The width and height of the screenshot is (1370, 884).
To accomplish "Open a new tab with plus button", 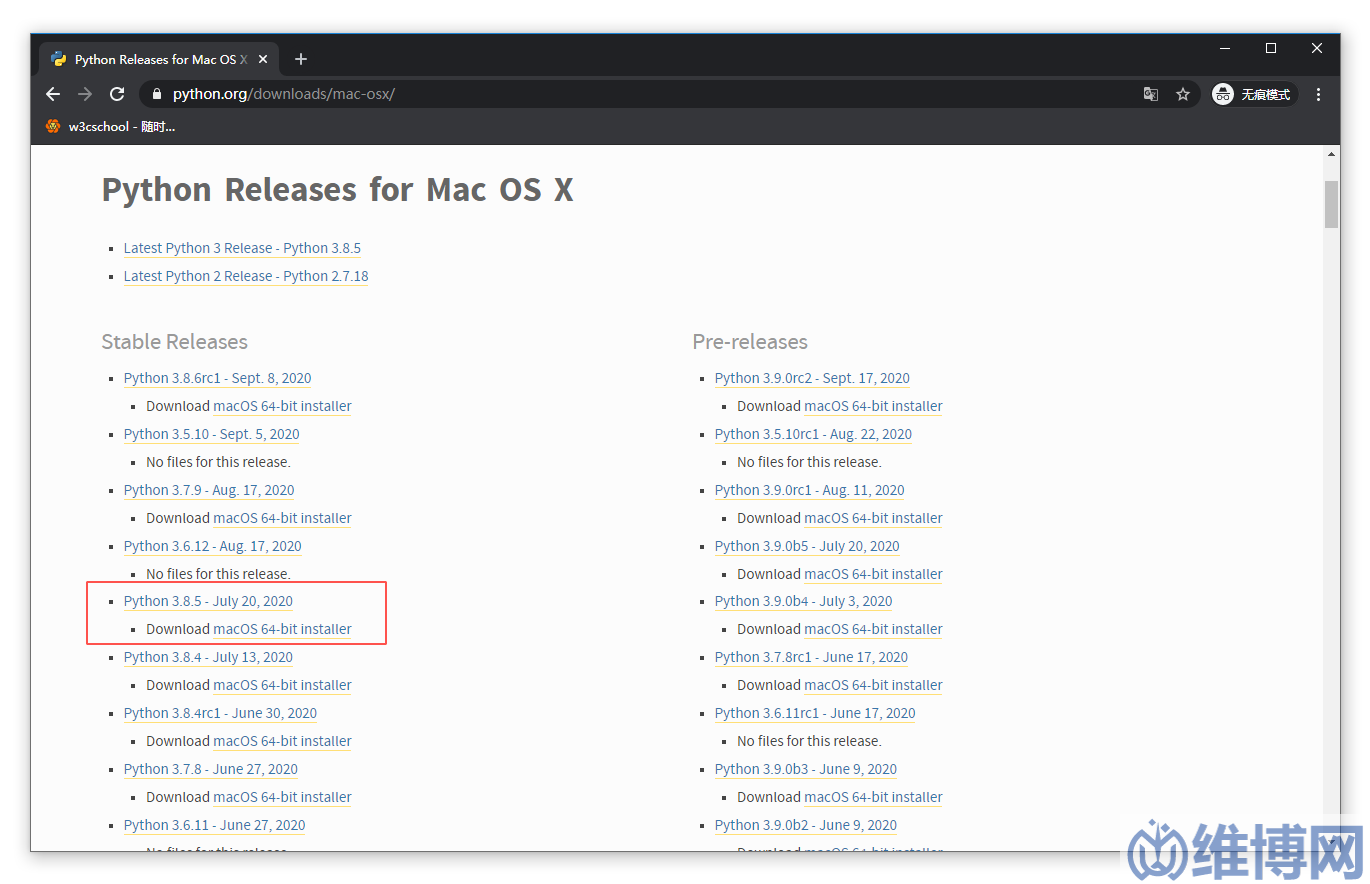I will [301, 59].
